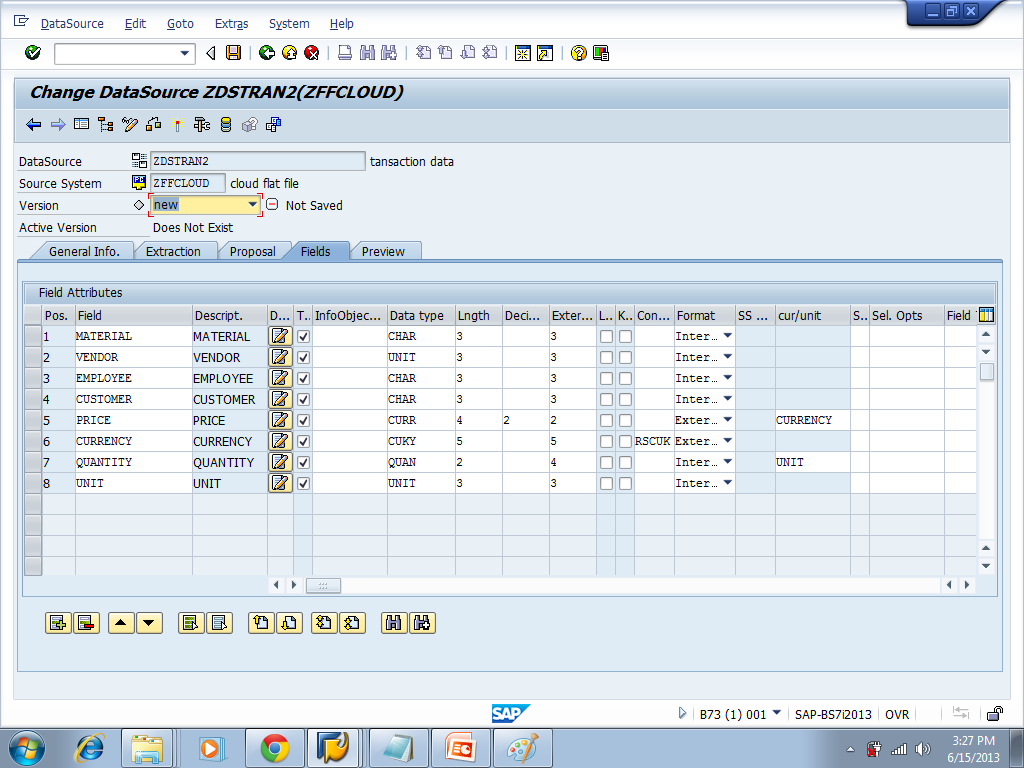Viewport: 1024px width, 768px height.
Task: Click the Customize Local Layout icon
Action: point(601,53)
